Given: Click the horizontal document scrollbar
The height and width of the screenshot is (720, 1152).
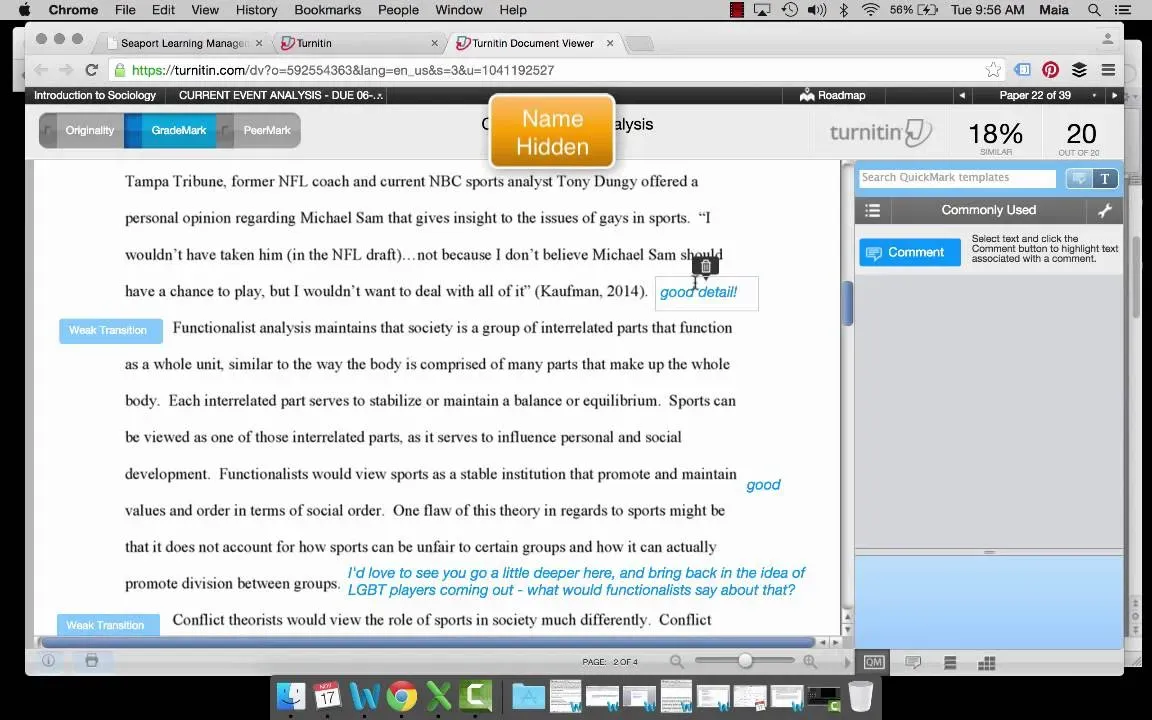Looking at the screenshot, I should [428, 643].
